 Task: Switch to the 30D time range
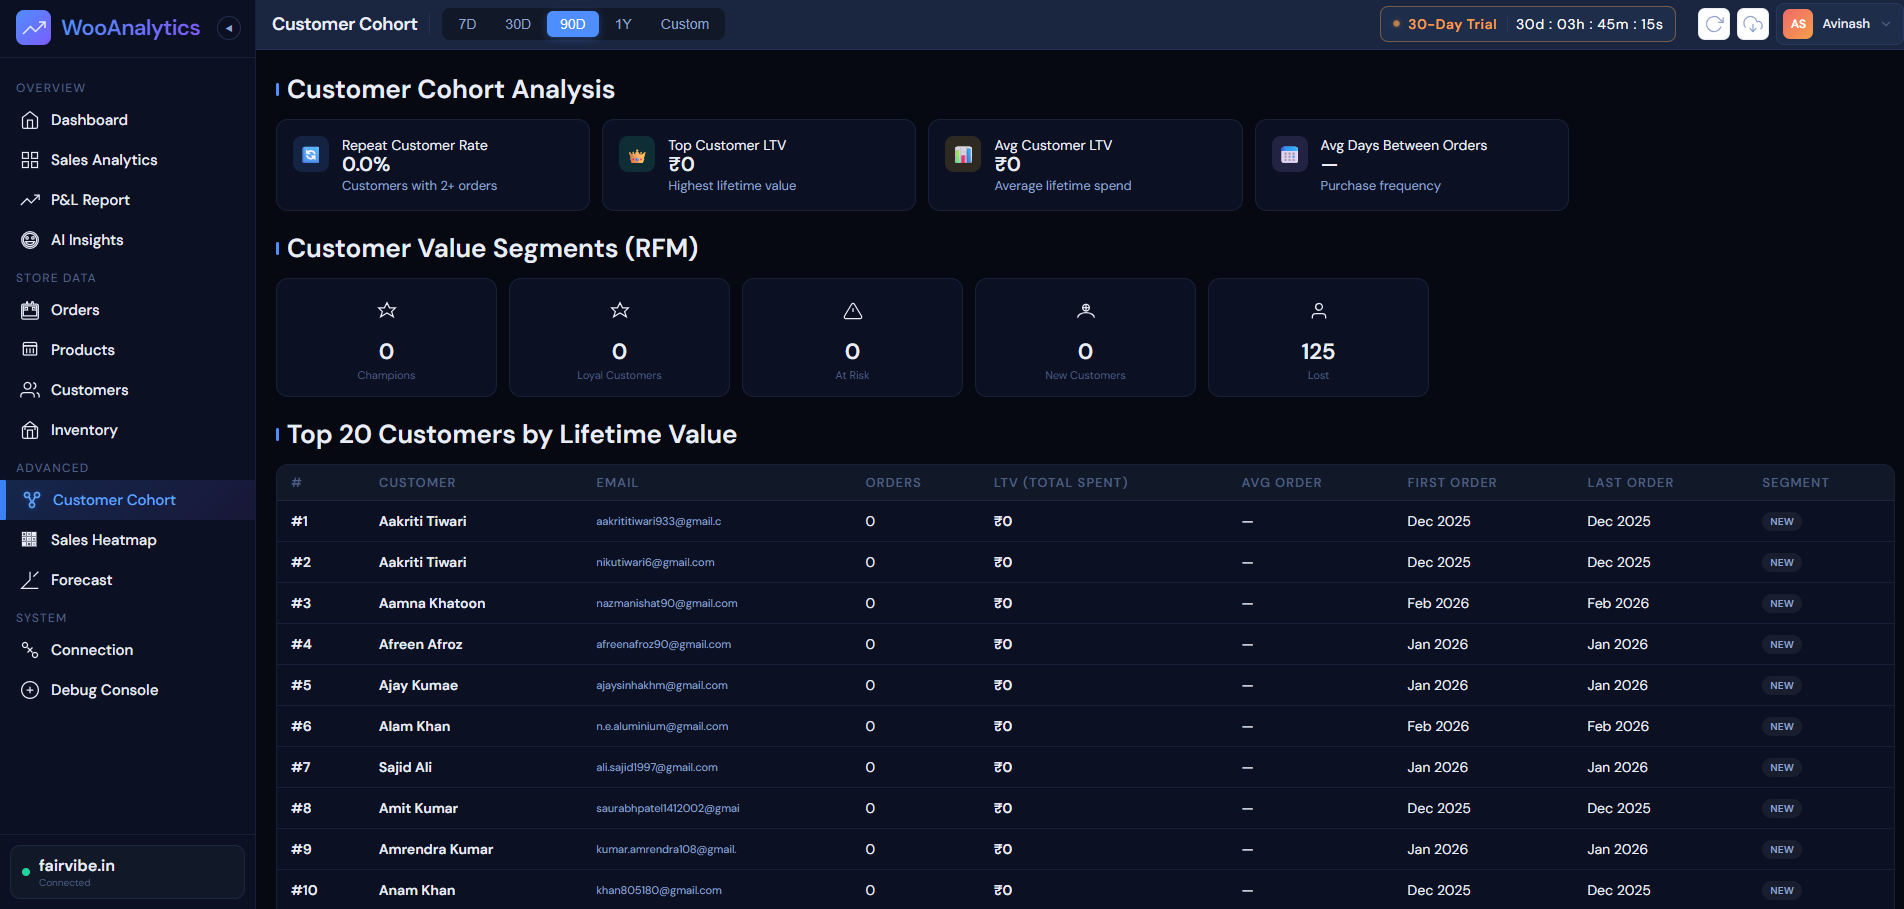517,24
